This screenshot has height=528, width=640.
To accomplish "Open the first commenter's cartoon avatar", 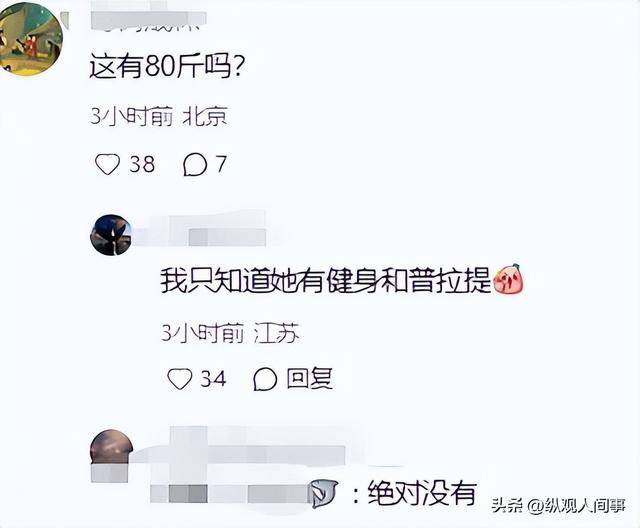I will [x=31, y=39].
